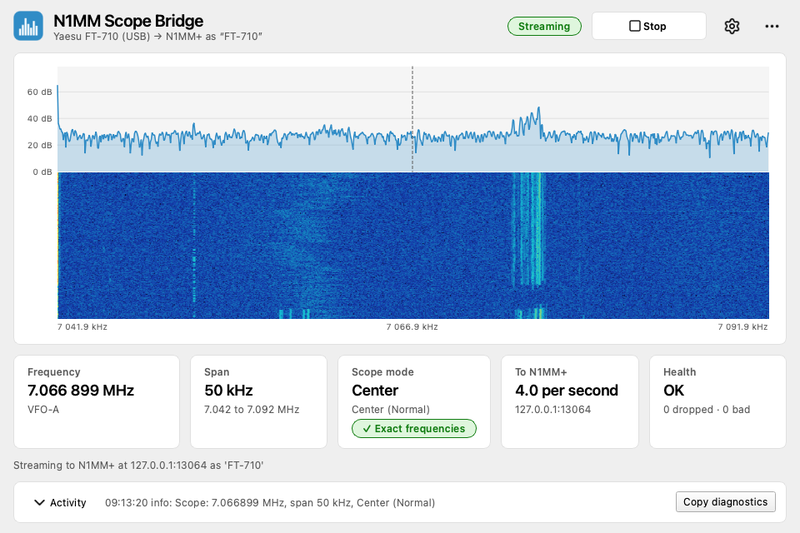800x533 pixels.
Task: Open settings with the gear icon
Action: pos(732,26)
